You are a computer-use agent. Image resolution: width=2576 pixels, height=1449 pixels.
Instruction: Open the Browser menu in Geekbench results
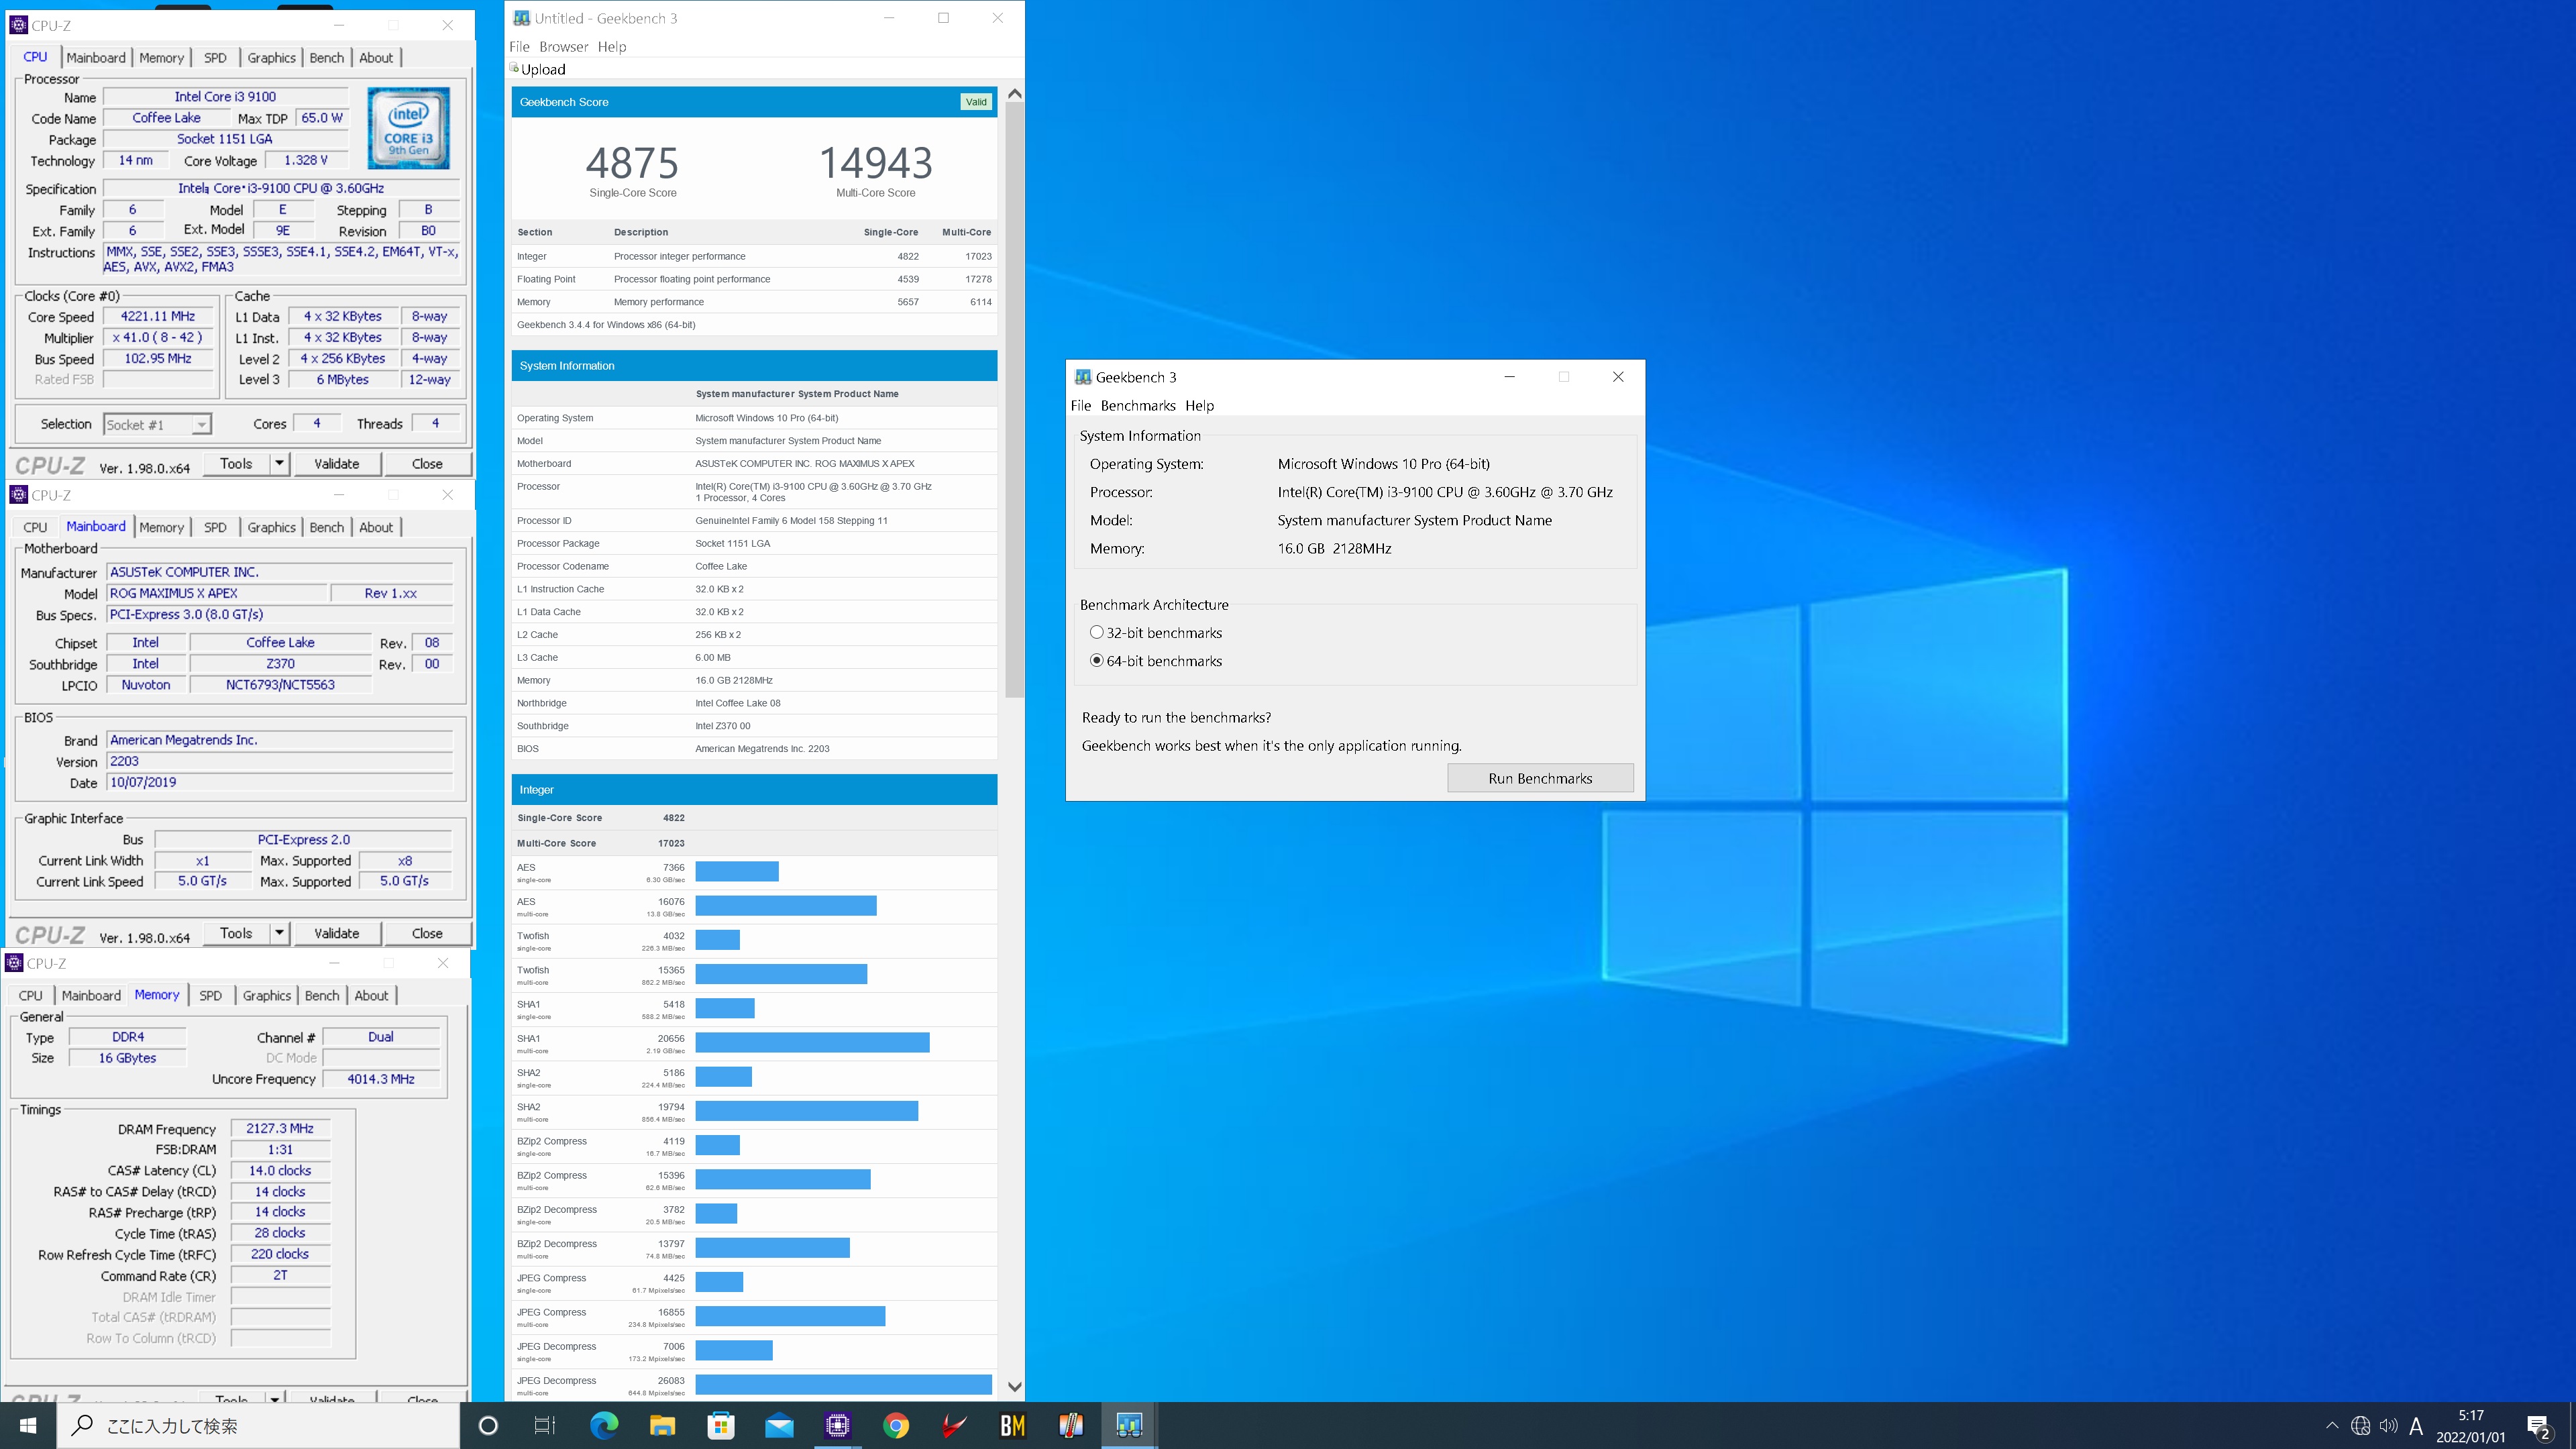pyautogui.click(x=564, y=46)
